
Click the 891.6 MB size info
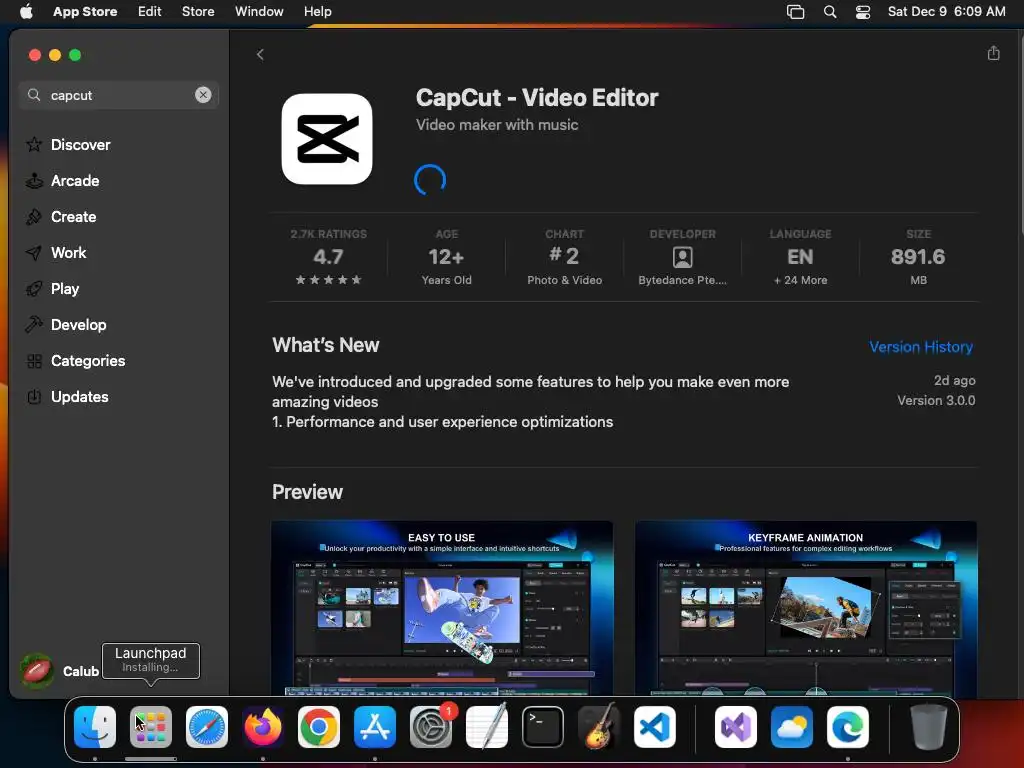918,257
